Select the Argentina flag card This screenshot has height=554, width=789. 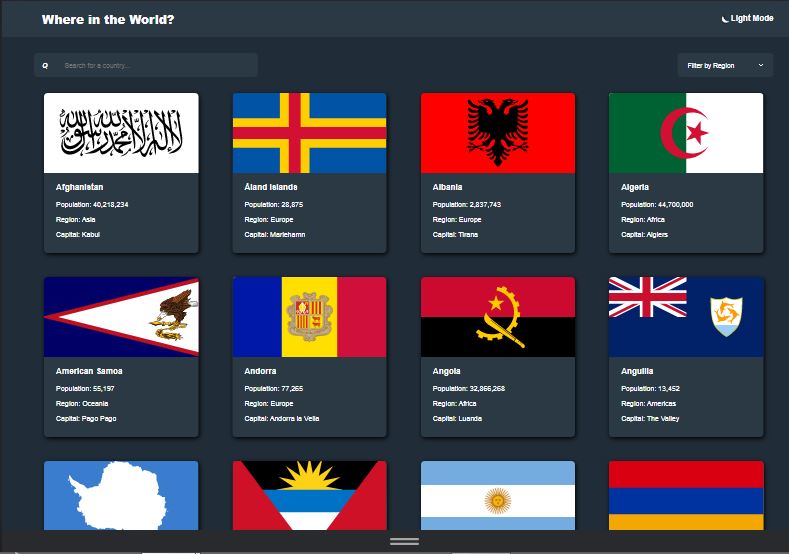[x=497, y=495]
